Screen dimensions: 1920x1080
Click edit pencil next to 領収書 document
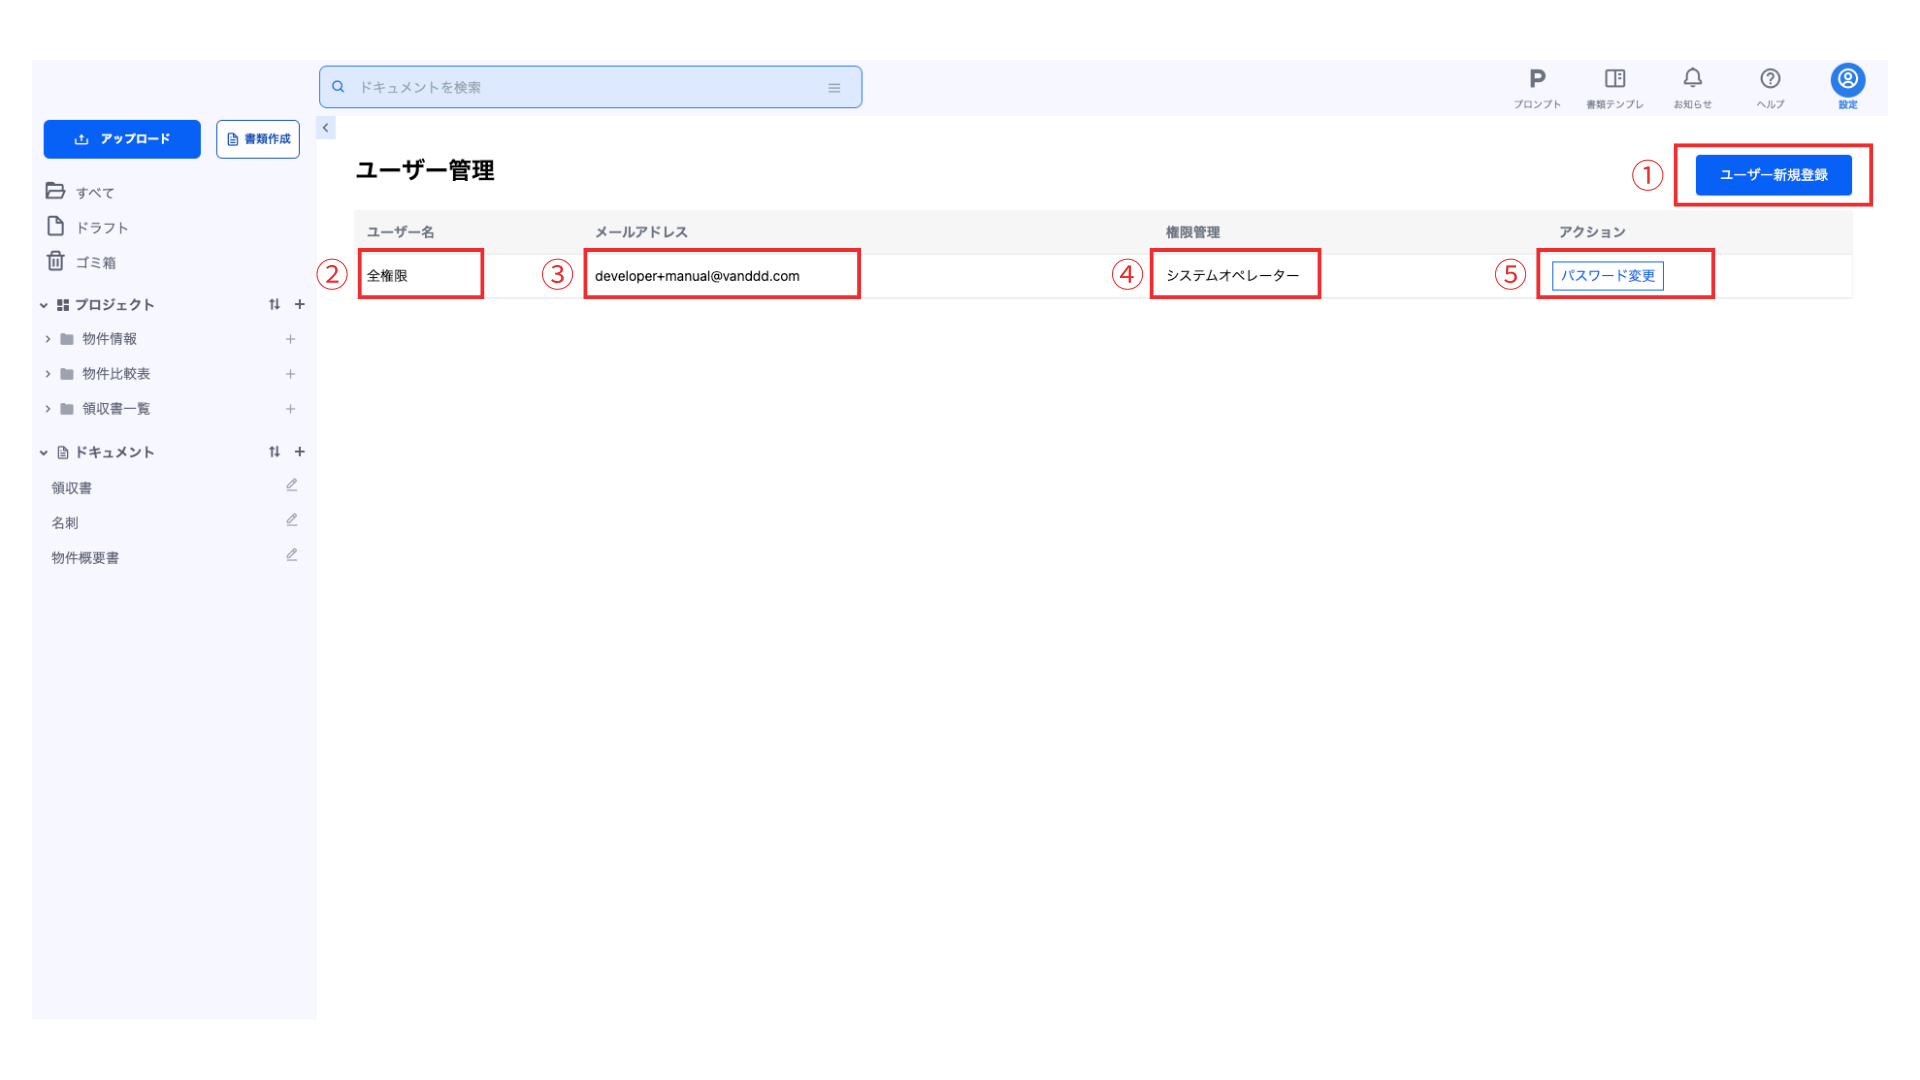[292, 486]
